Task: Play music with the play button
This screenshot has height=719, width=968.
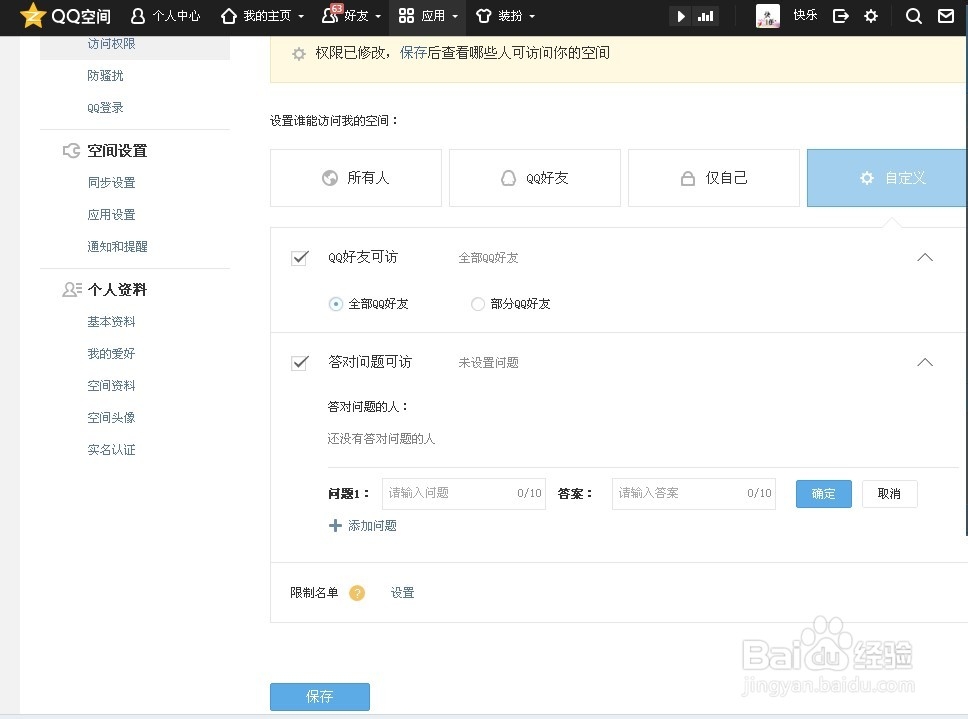Action: 681,16
